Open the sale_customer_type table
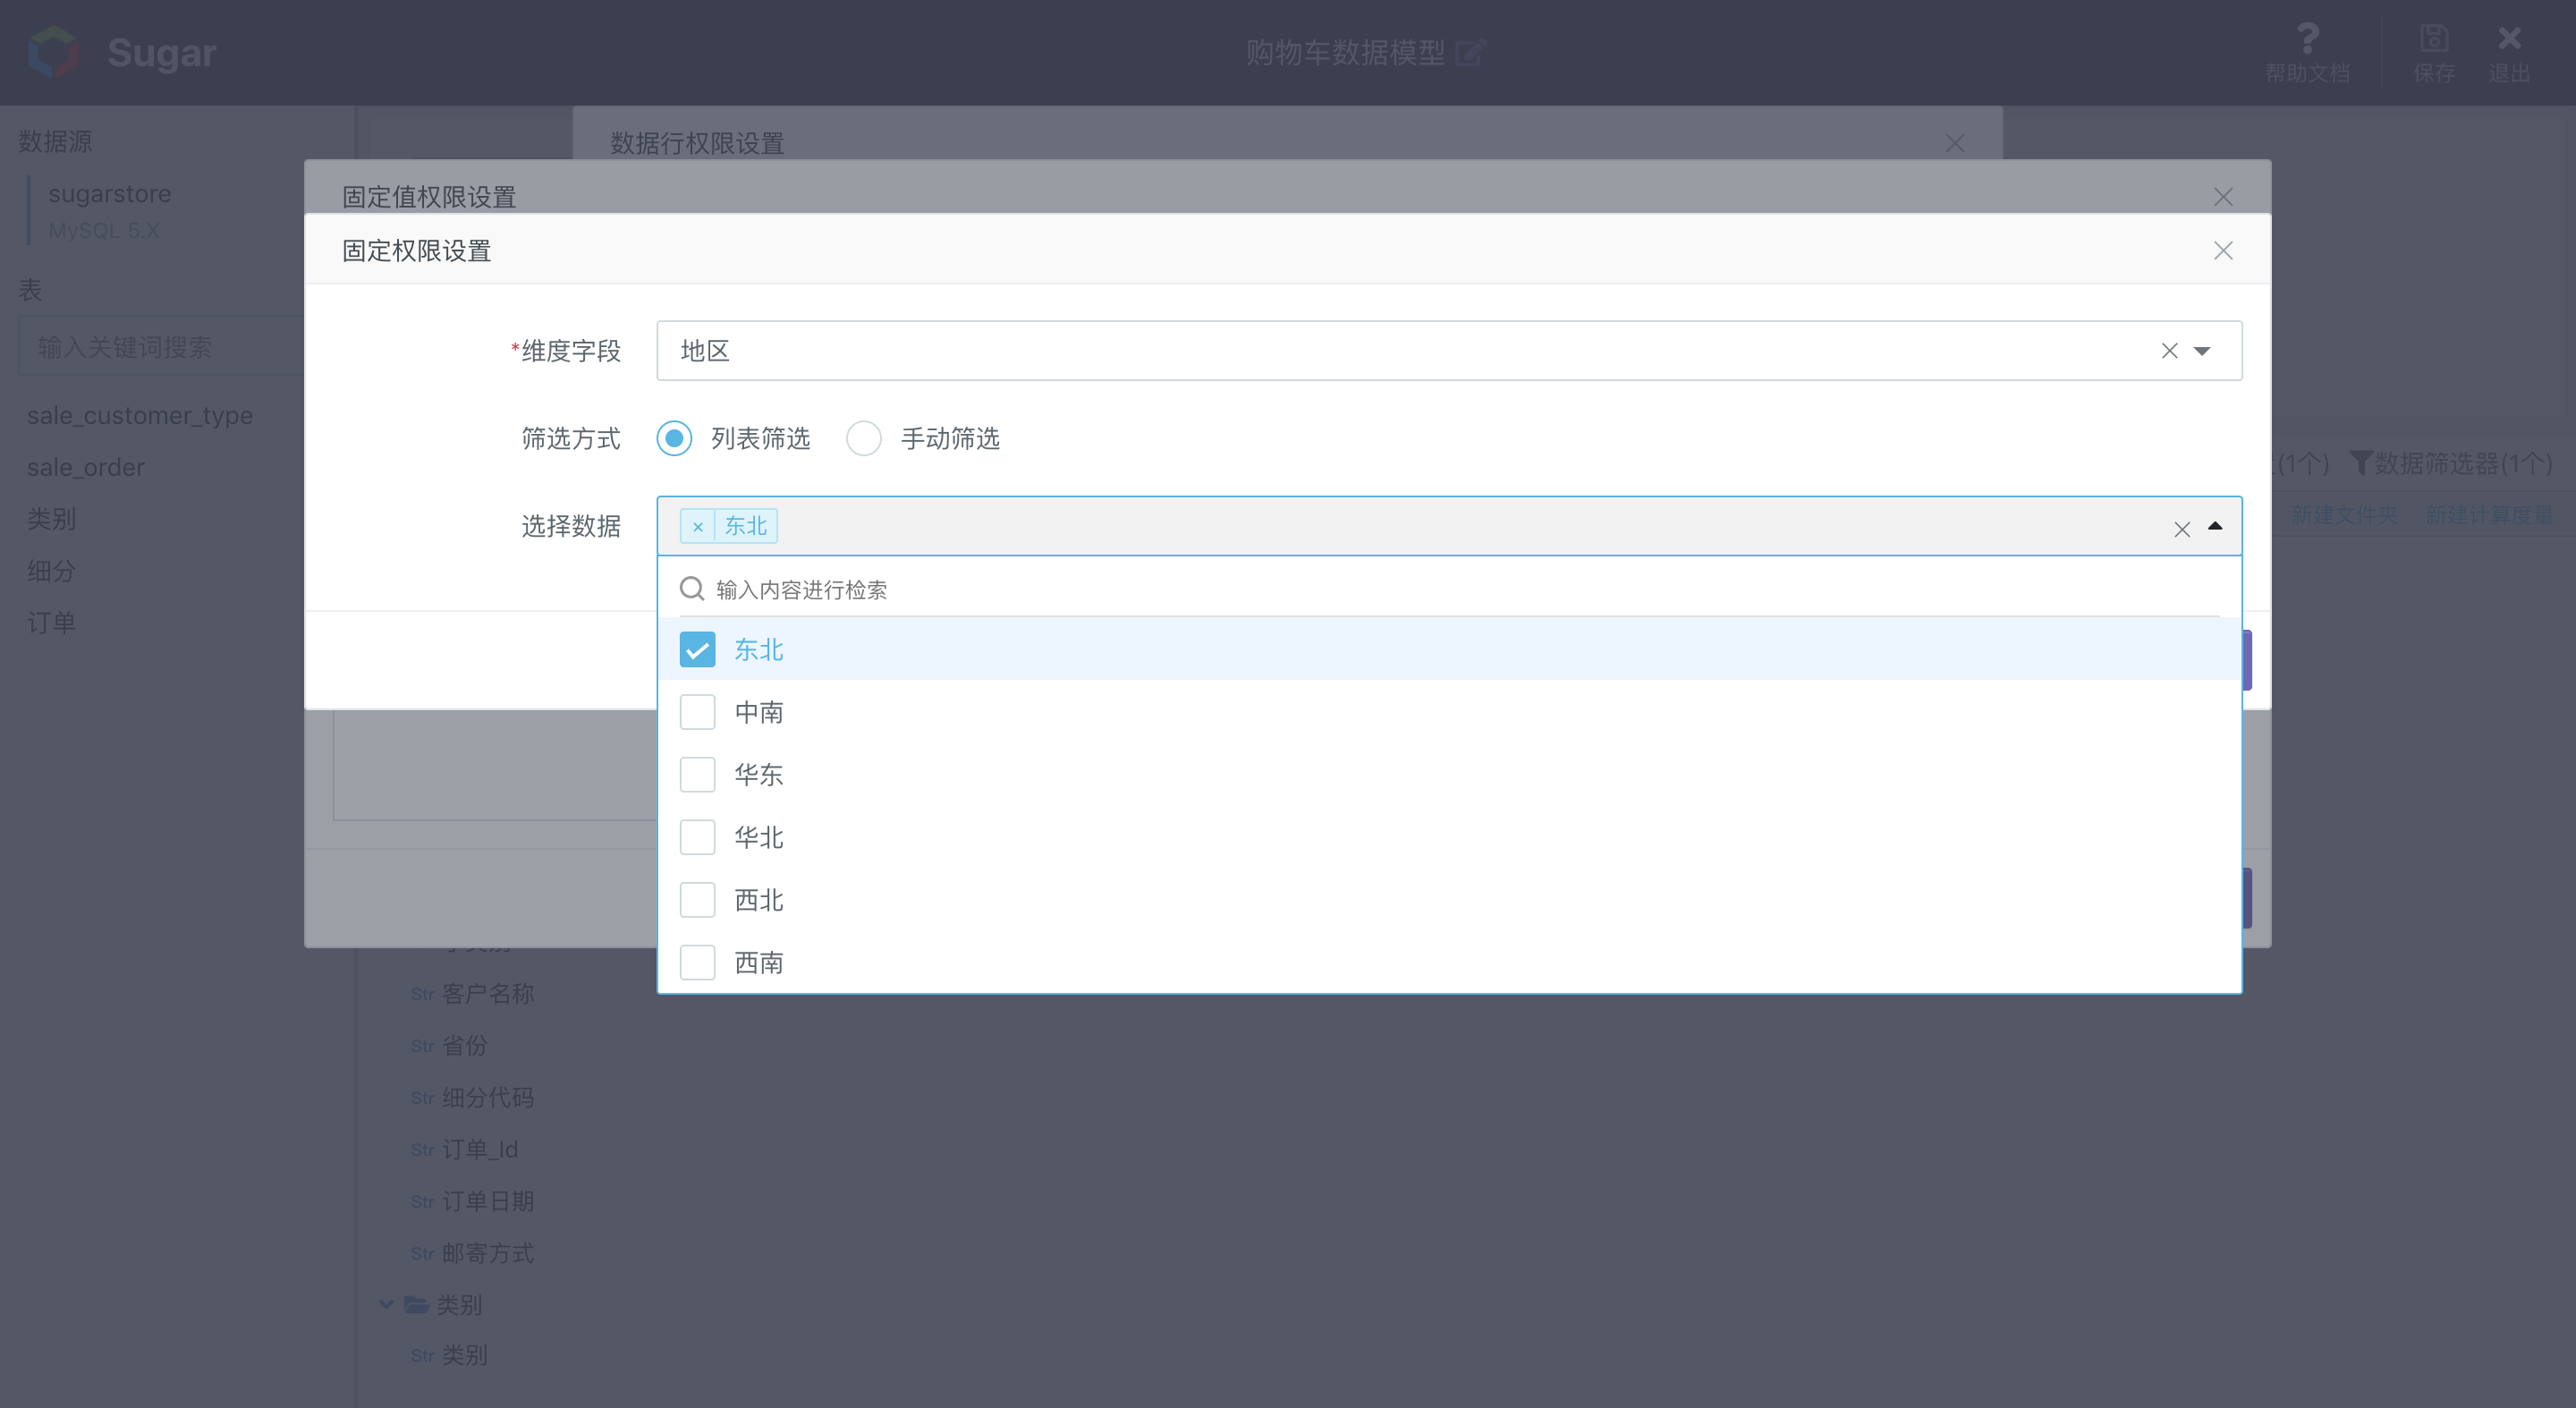Viewport: 2576px width, 1408px height. coord(140,416)
